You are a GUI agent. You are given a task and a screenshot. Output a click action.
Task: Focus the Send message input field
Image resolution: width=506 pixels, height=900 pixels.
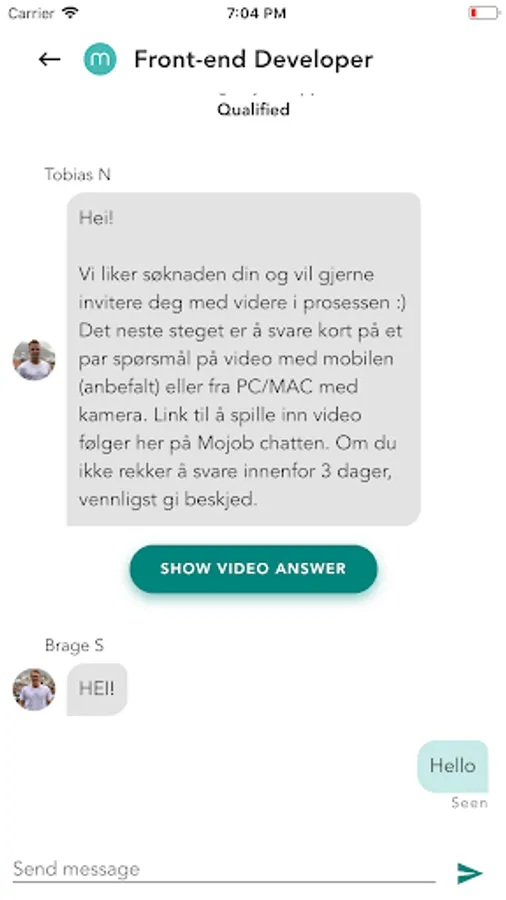(224, 869)
